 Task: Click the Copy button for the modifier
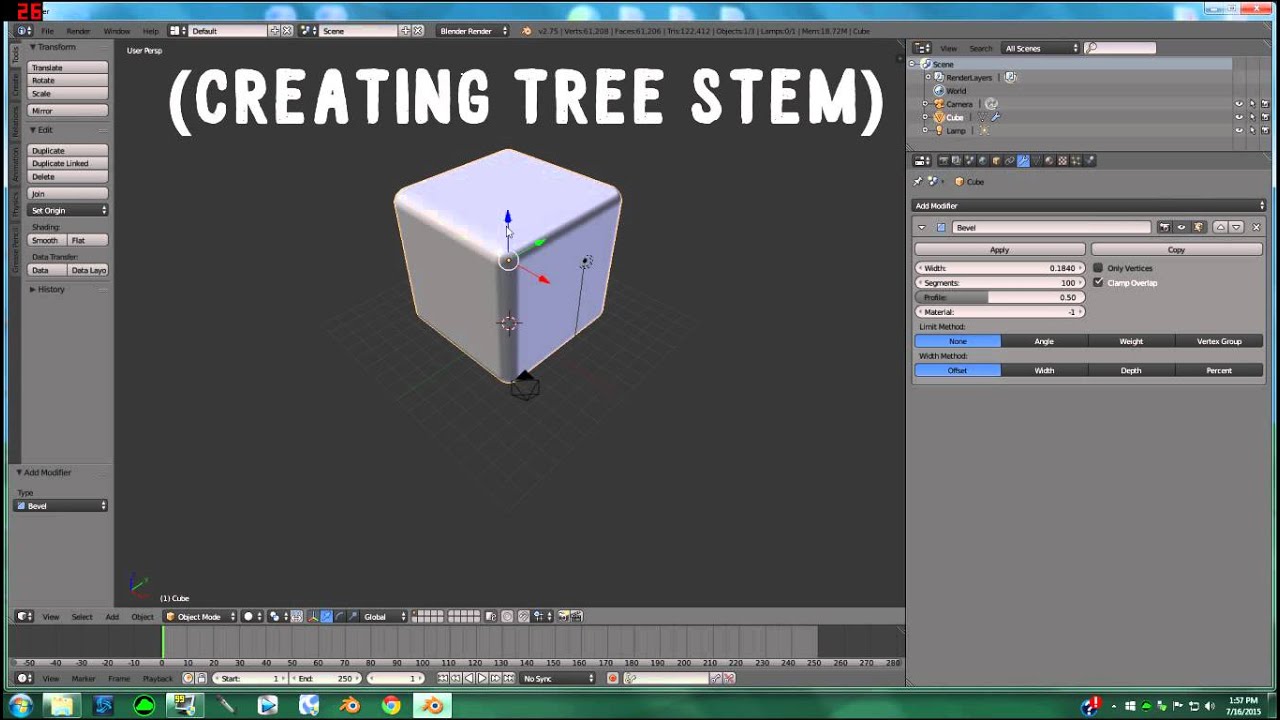point(1176,249)
